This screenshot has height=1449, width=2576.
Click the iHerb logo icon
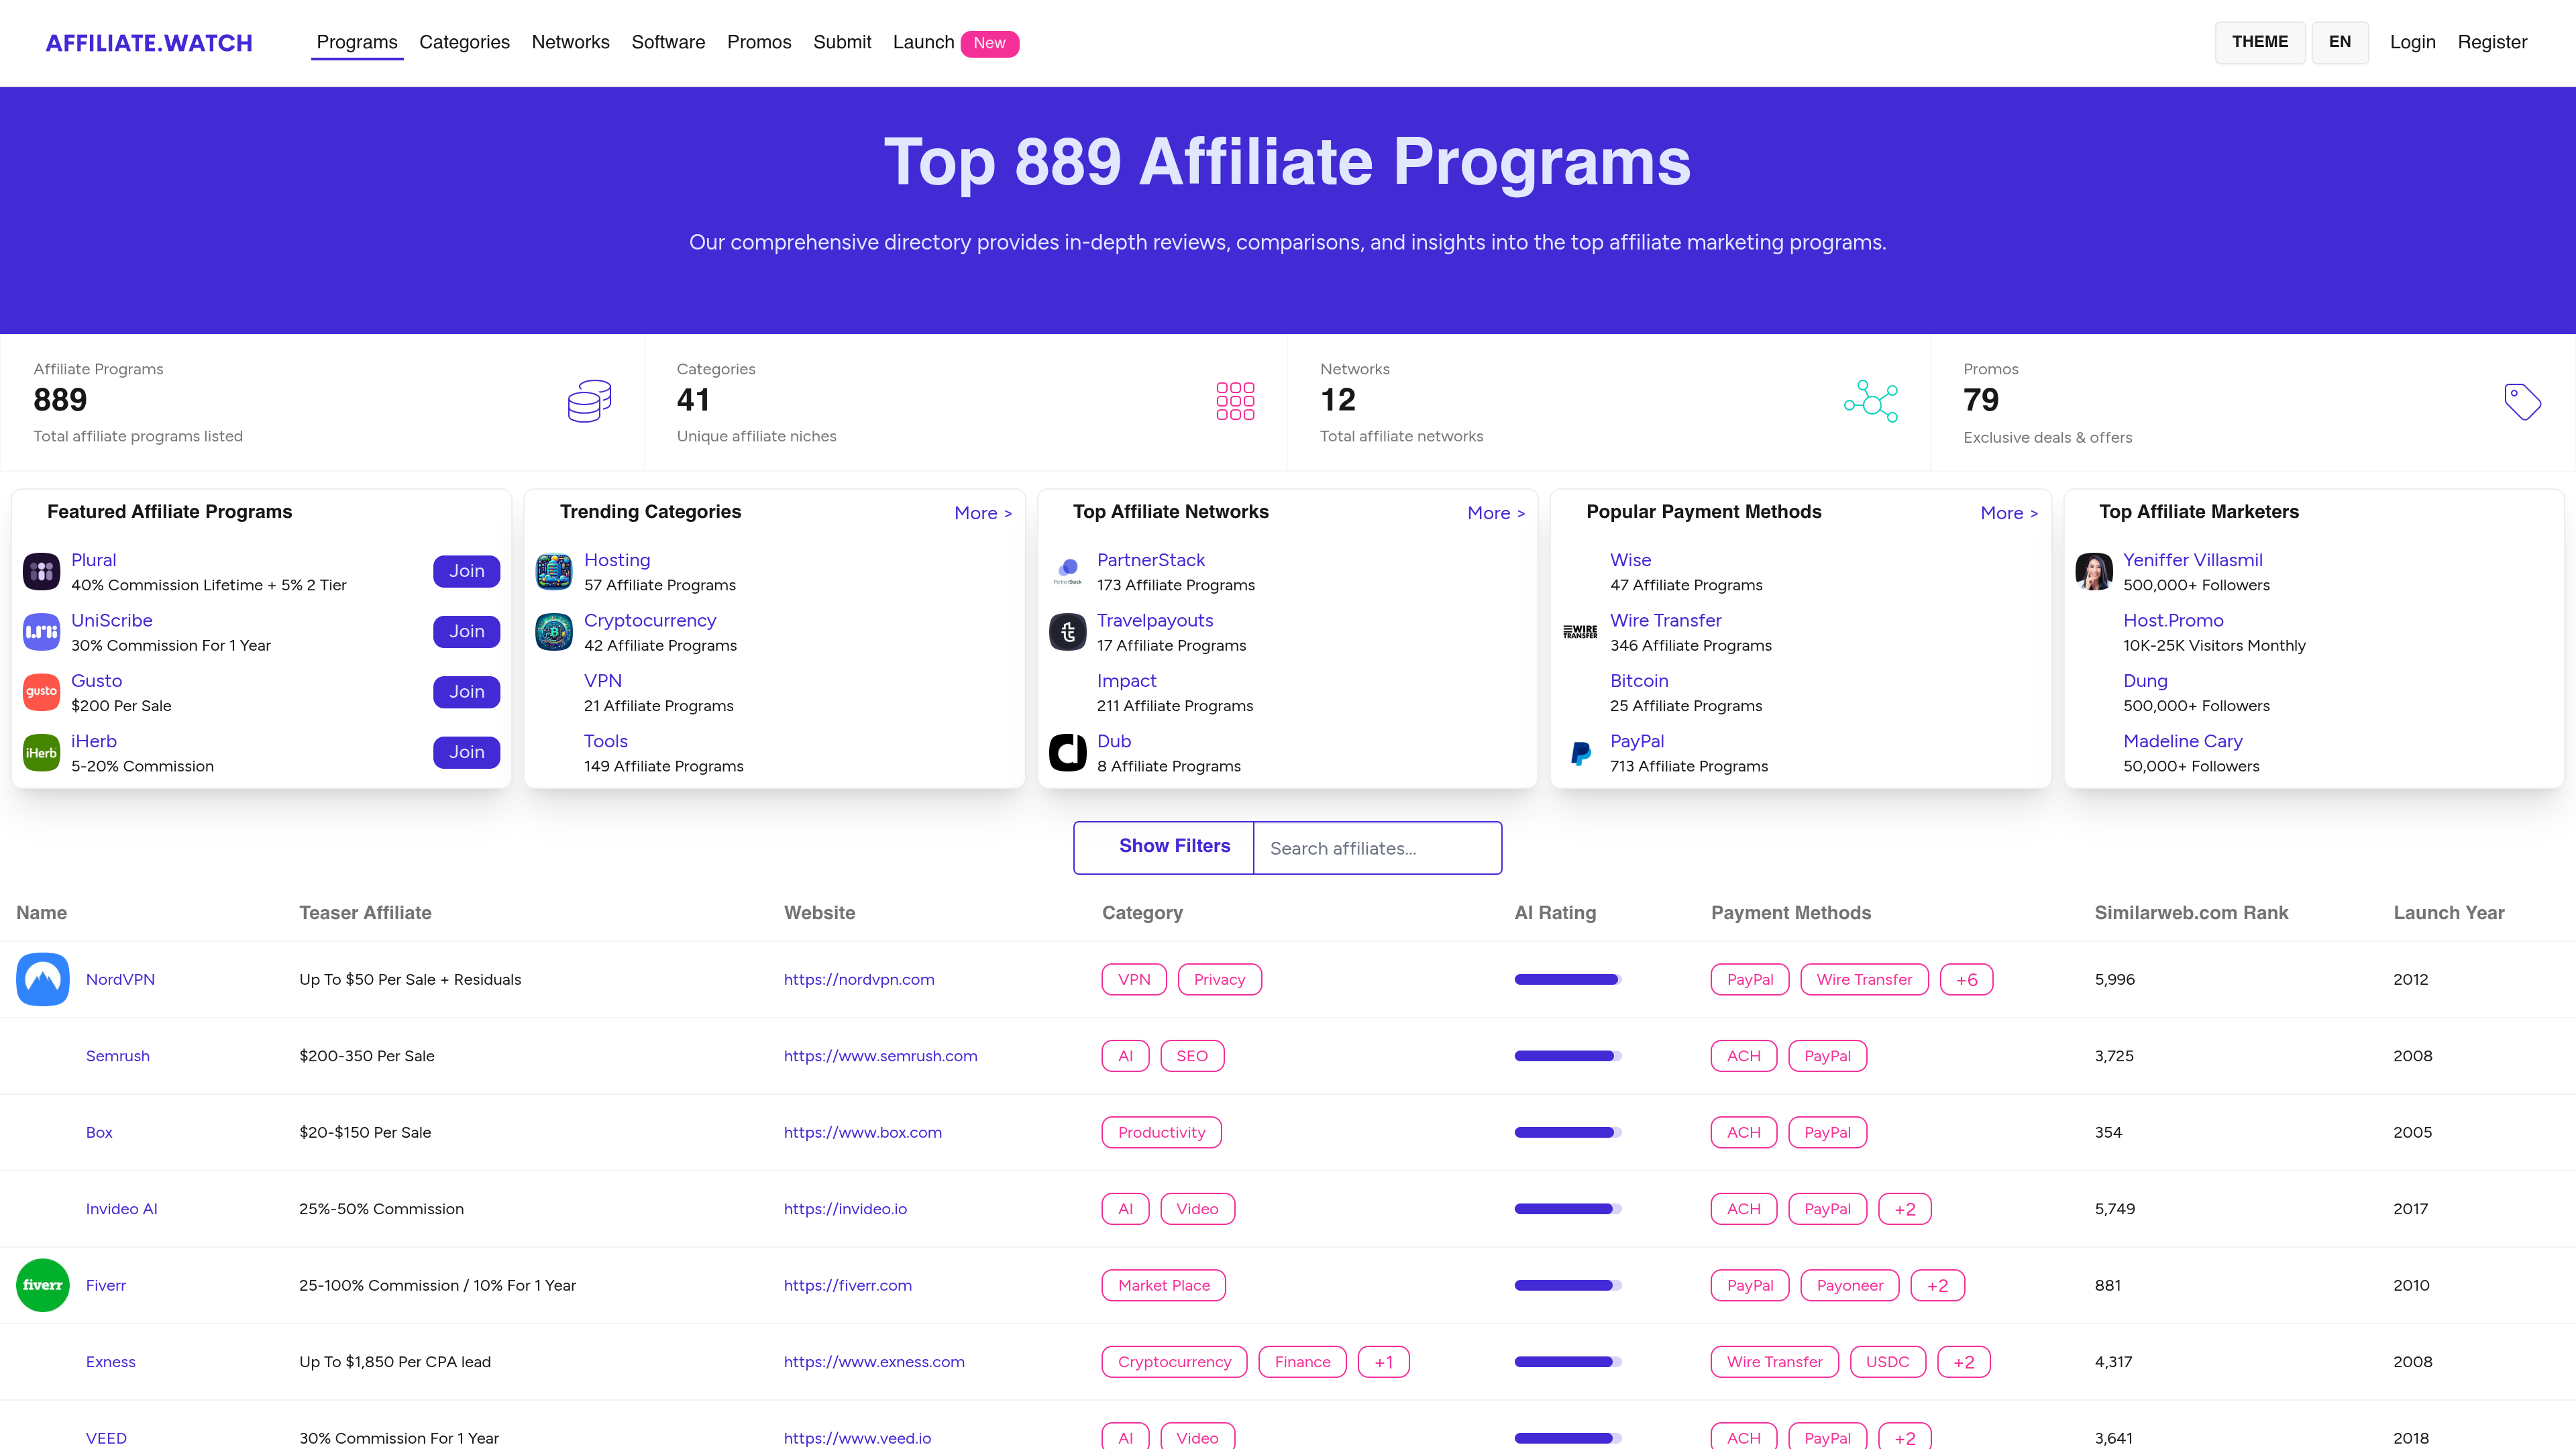tap(41, 752)
